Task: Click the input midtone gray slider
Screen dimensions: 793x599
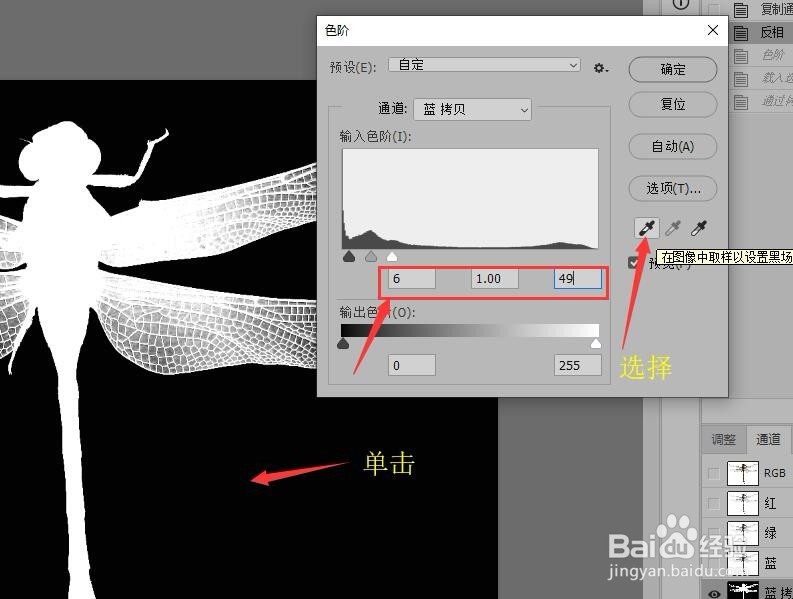Action: click(371, 256)
